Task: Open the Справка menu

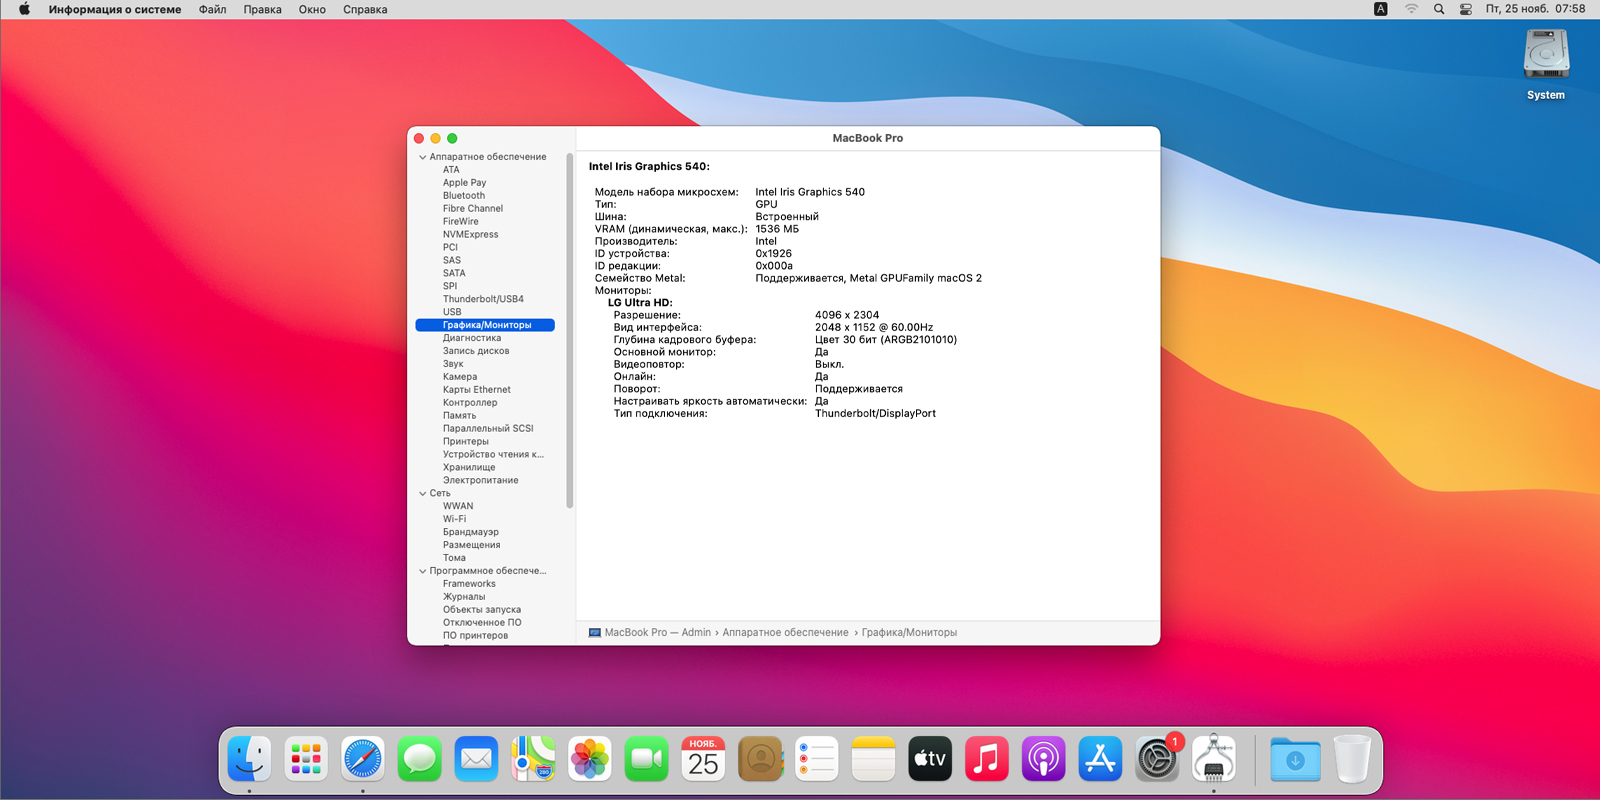Action: [365, 9]
